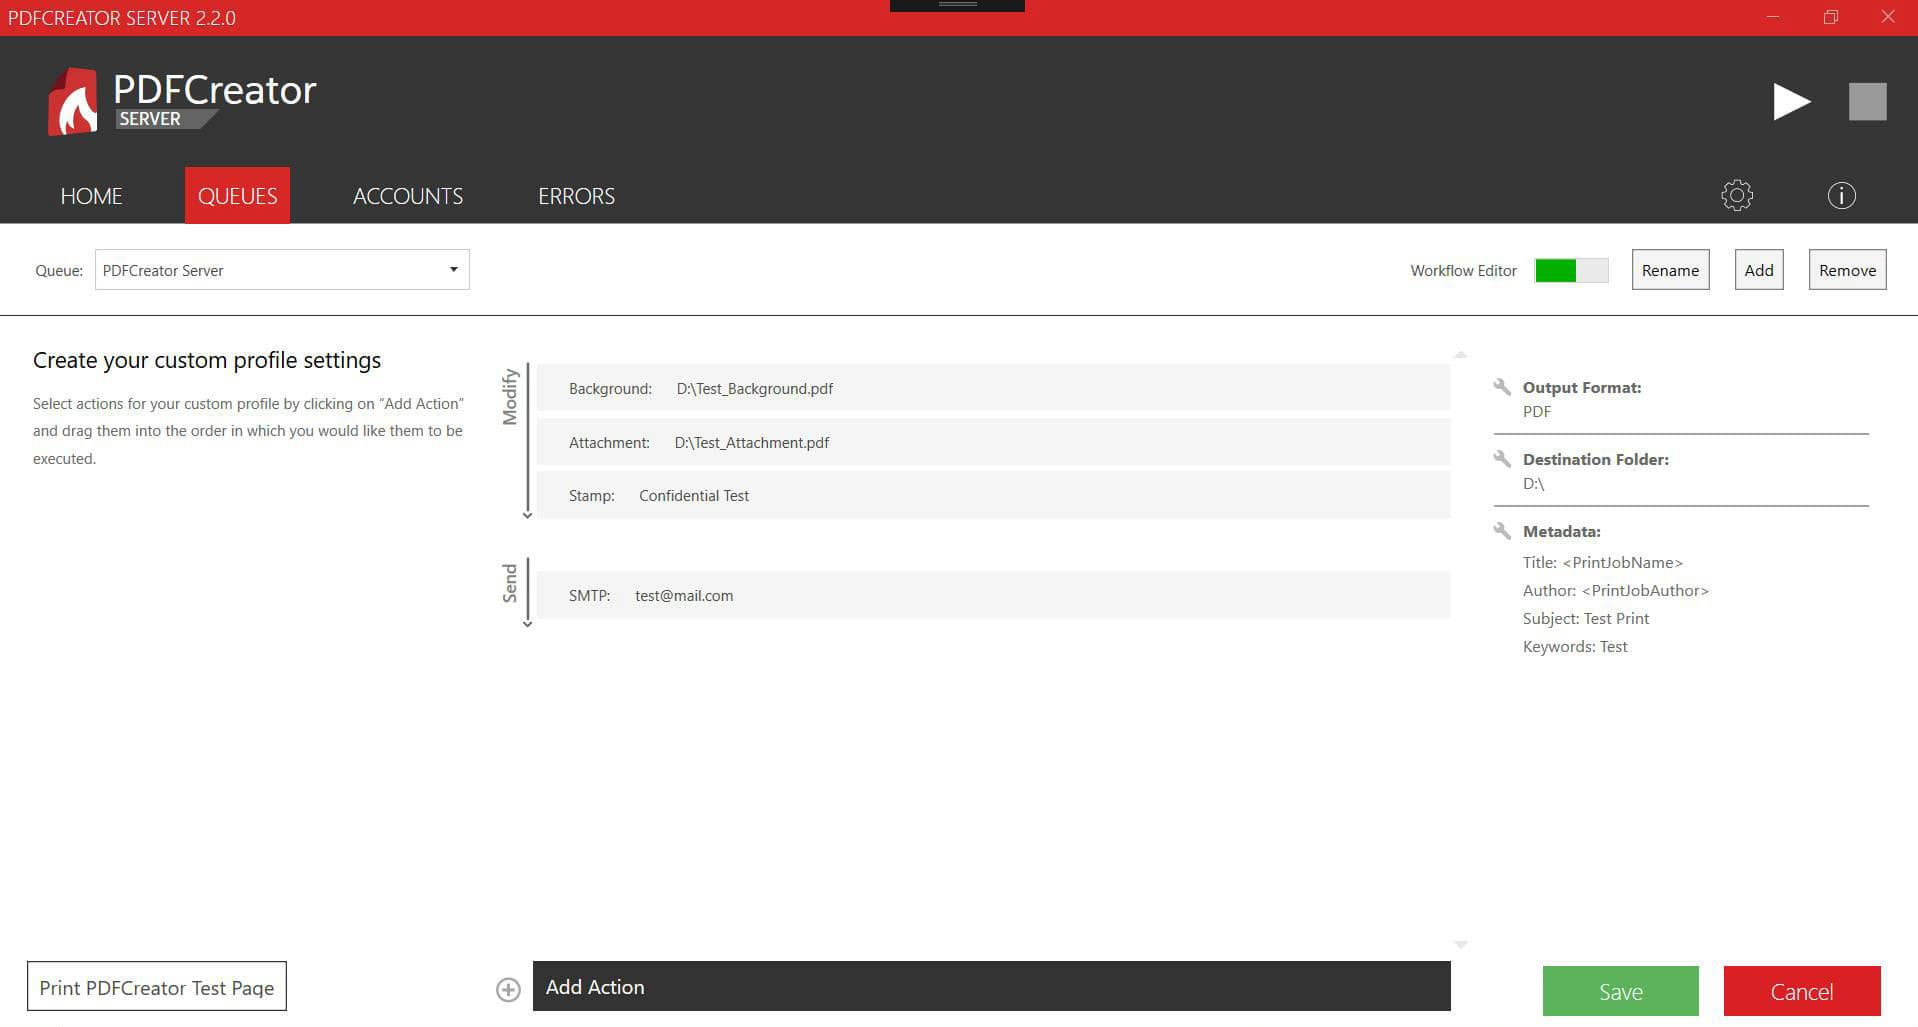This screenshot has width=1918, height=1027.
Task: Open the info circle icon
Action: (x=1841, y=195)
